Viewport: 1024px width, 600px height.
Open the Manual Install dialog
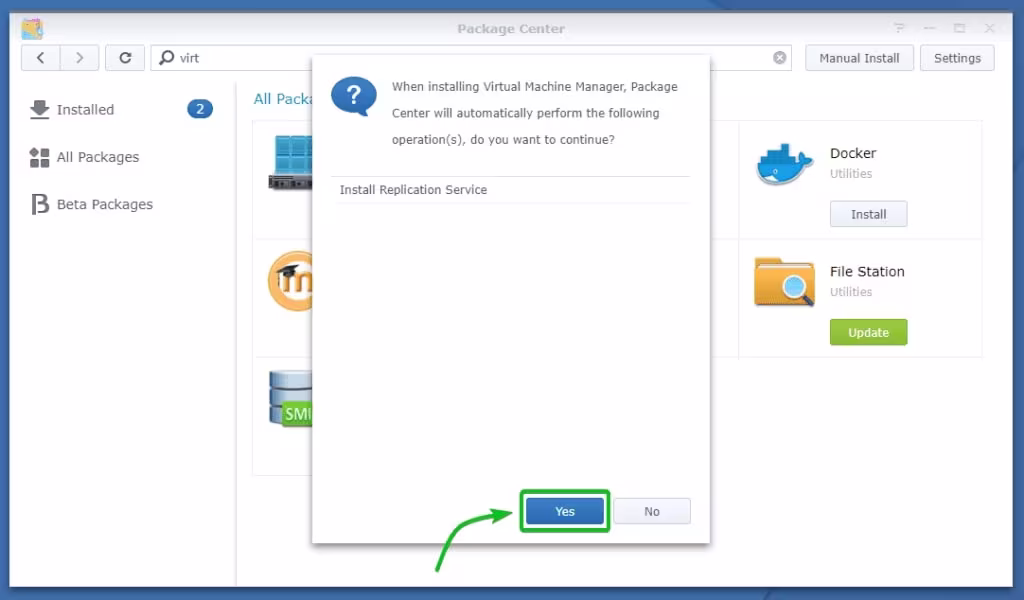[x=859, y=57]
